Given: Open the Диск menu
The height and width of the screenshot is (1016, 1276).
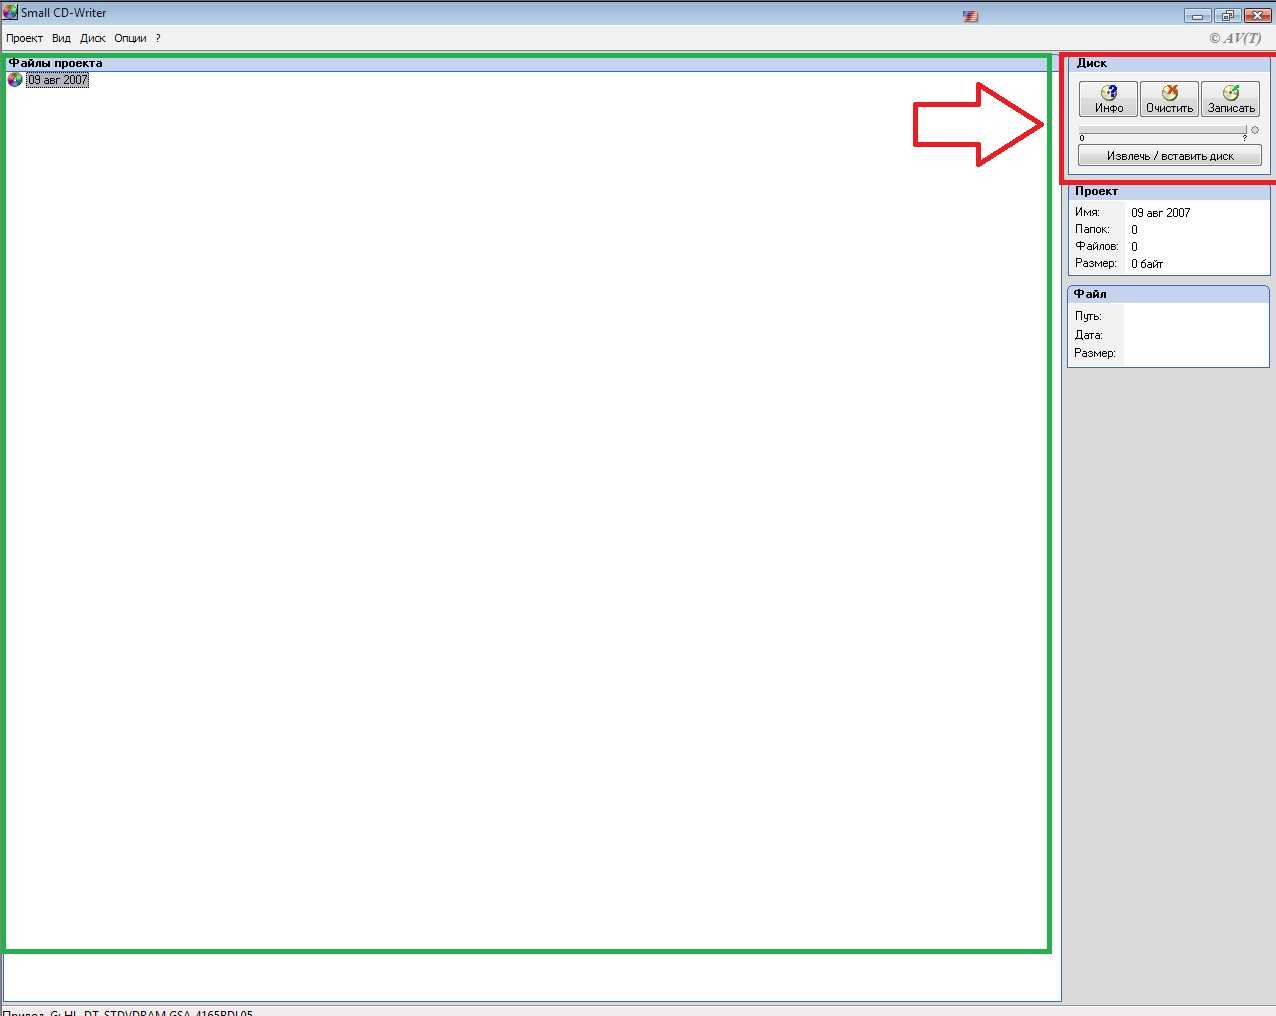Looking at the screenshot, I should [x=93, y=38].
